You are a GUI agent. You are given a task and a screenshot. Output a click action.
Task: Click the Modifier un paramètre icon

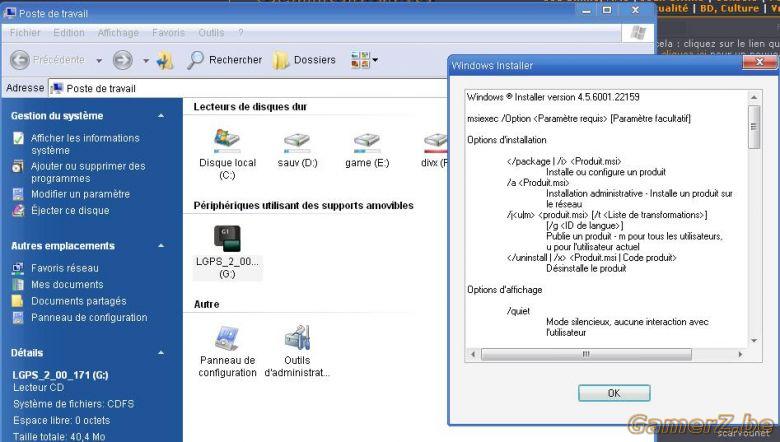(x=18, y=194)
